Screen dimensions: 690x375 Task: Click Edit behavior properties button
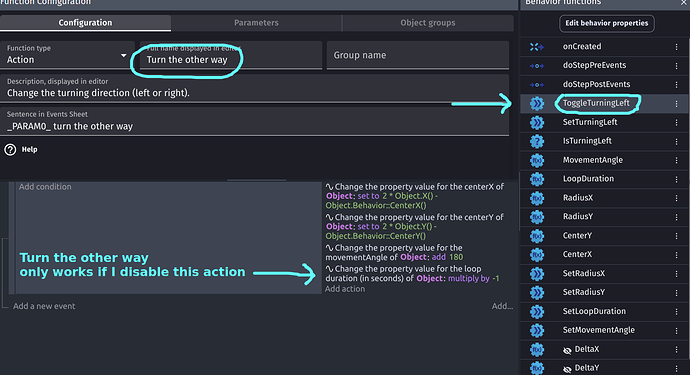(606, 23)
